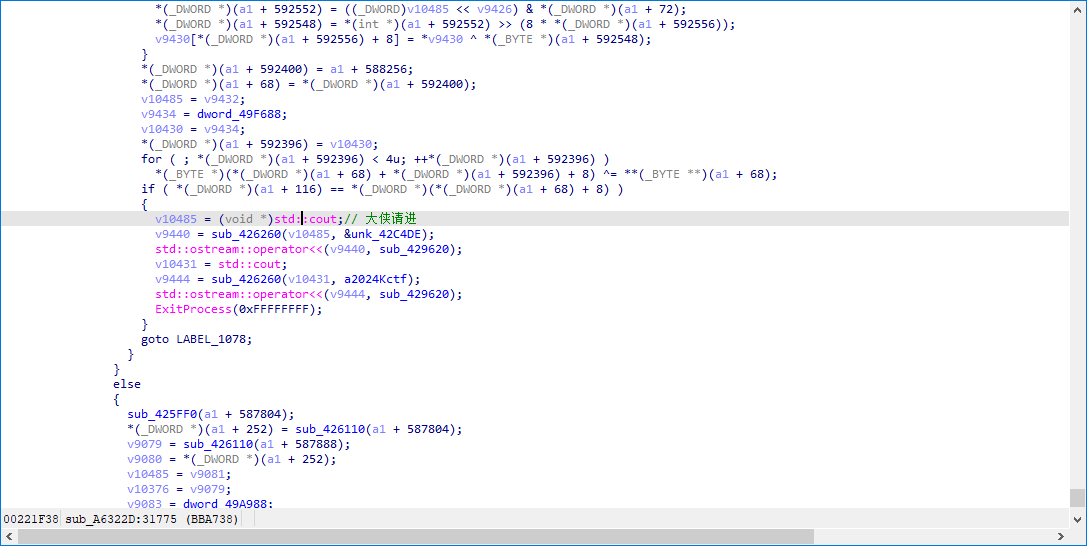Viewport: 1087px width, 546px height.
Task: Click the else keyword
Action: [127, 384]
